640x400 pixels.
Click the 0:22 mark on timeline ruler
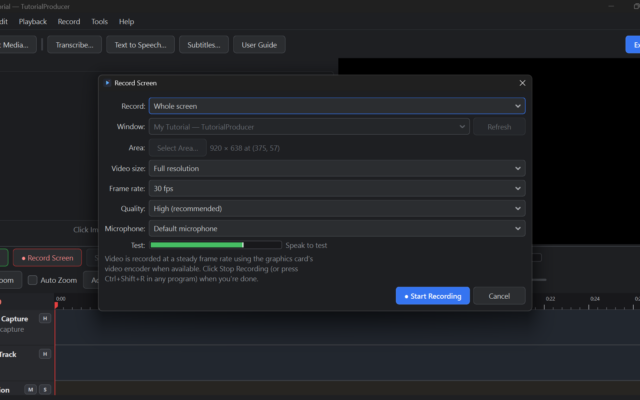[550, 299]
